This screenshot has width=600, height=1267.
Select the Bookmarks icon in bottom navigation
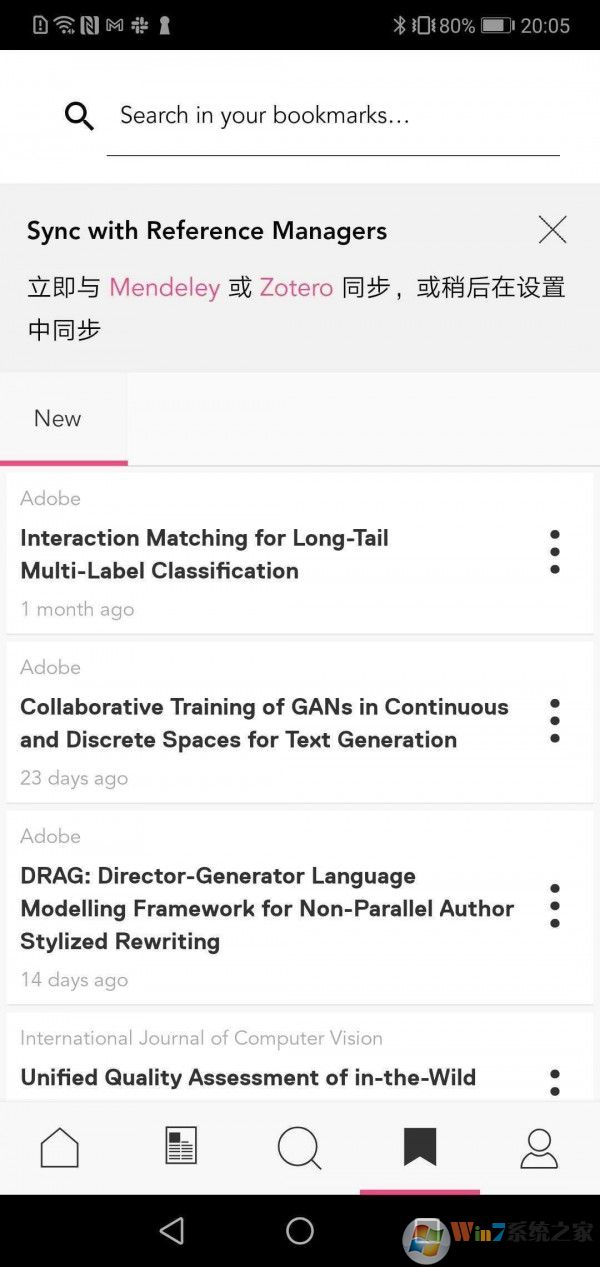click(419, 1148)
